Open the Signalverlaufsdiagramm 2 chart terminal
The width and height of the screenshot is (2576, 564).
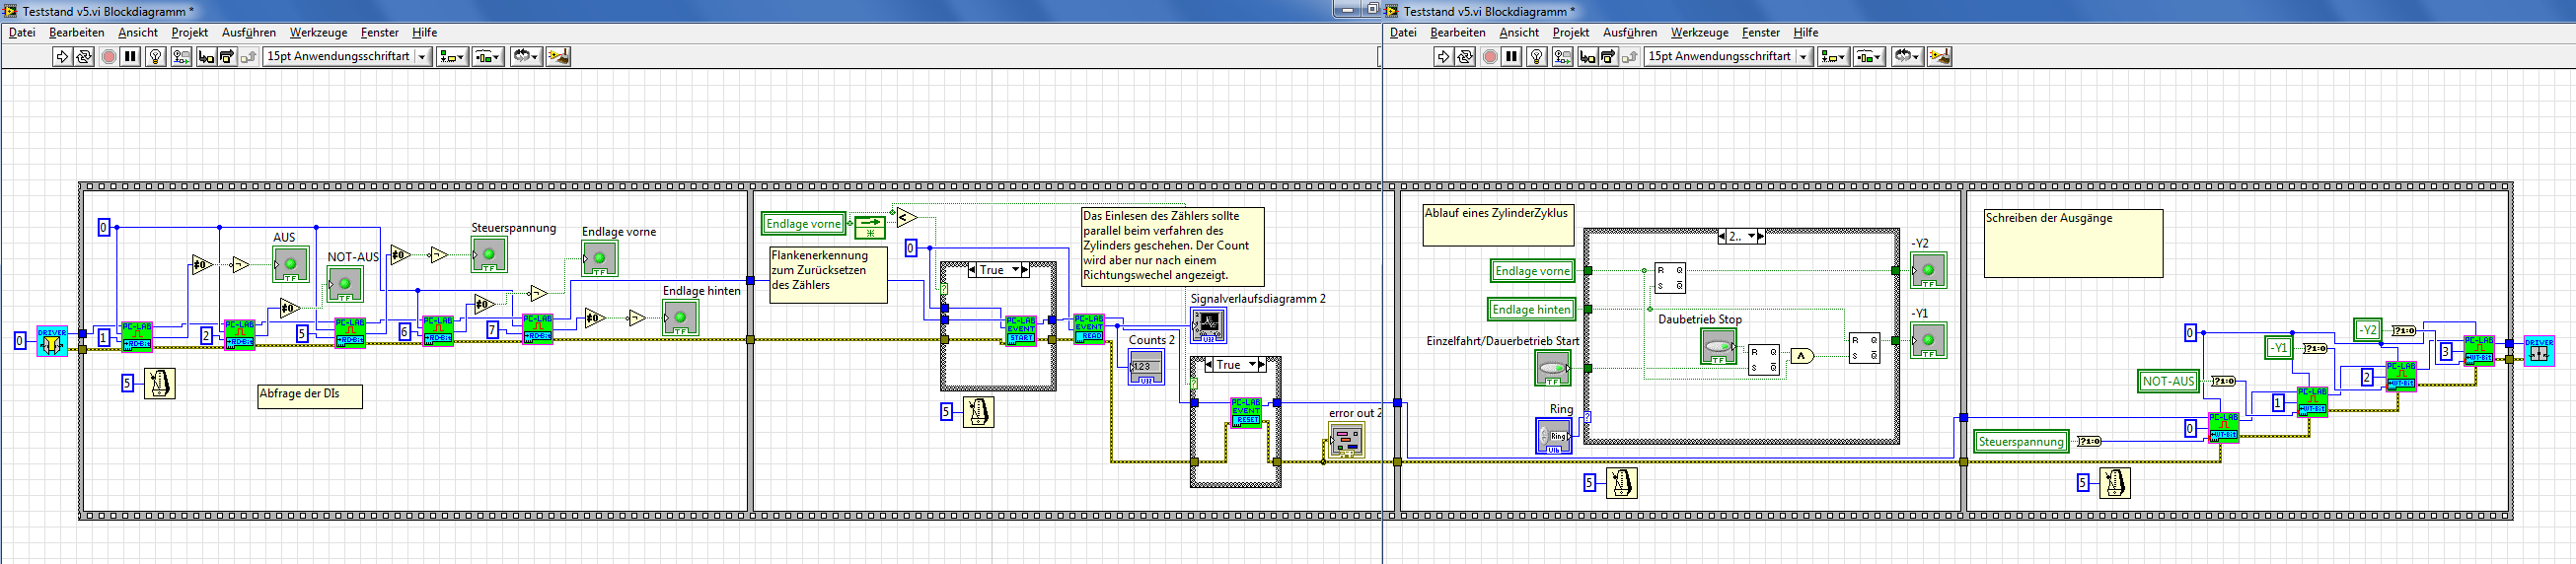(1208, 325)
